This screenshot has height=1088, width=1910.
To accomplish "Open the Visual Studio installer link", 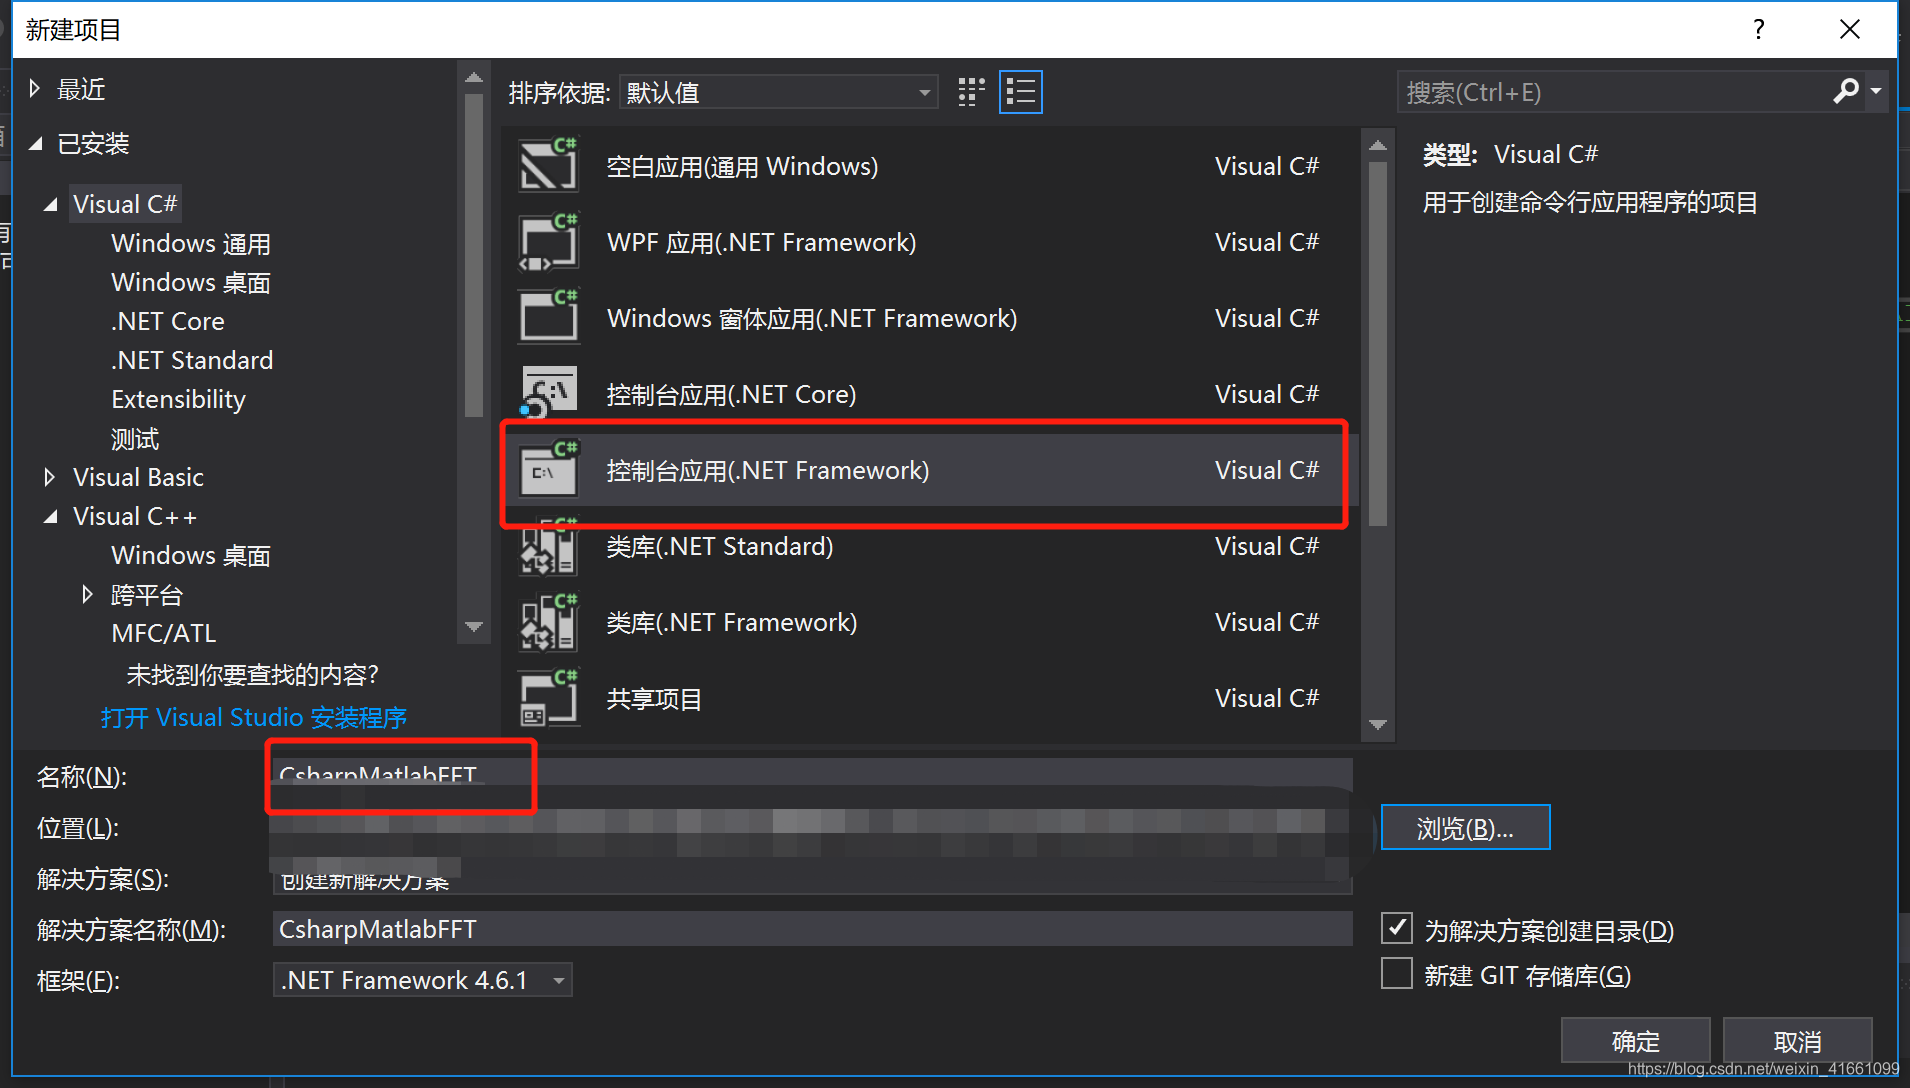I will click(254, 718).
